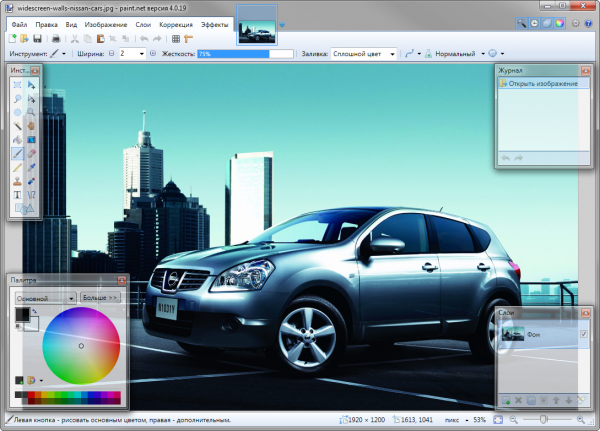This screenshot has width=600, height=431.
Task: Select the Text tool
Action: (x=17, y=195)
